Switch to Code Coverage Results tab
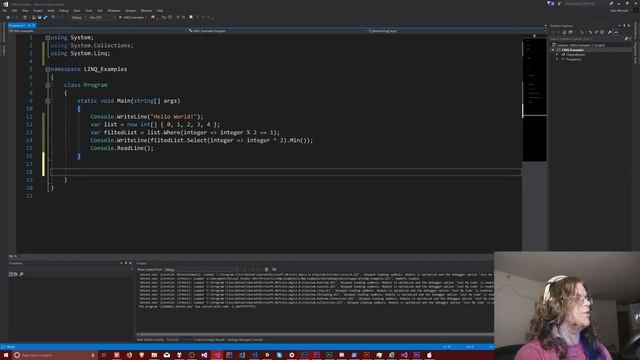This screenshot has height=360, width=640. click(x=209, y=340)
